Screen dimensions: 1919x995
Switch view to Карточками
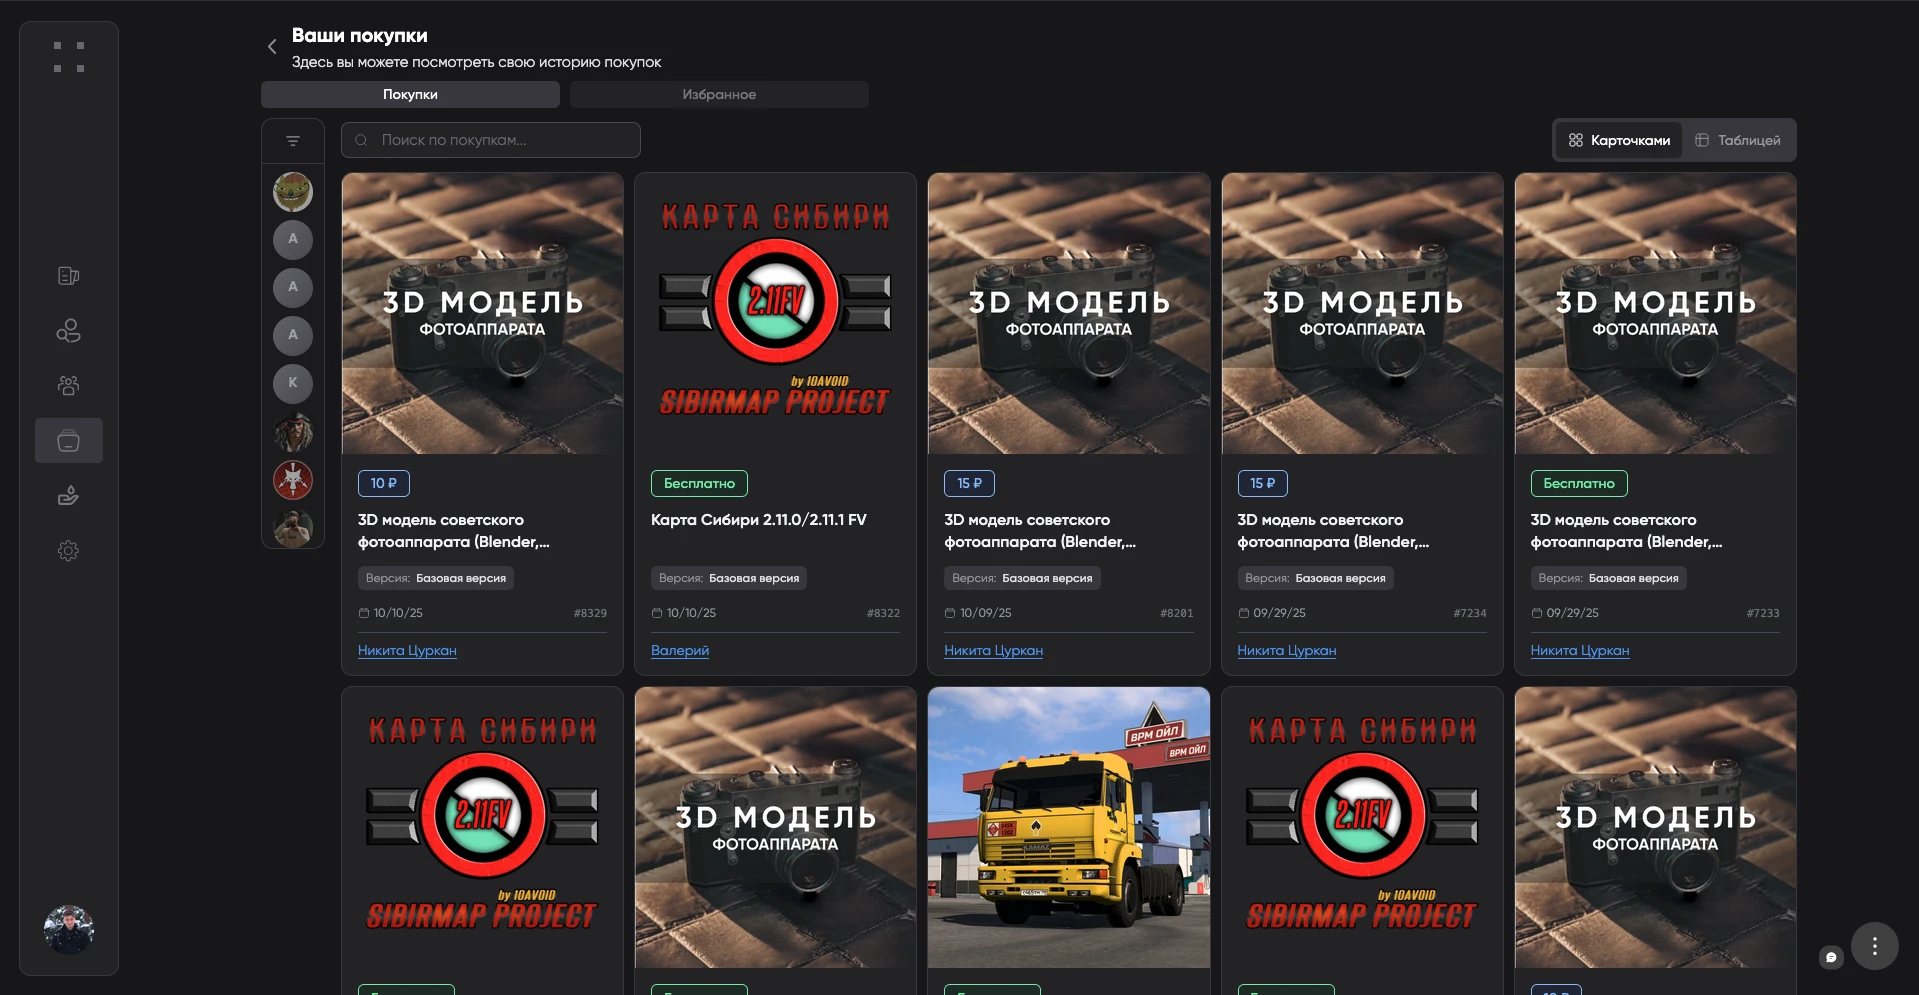(x=1619, y=141)
